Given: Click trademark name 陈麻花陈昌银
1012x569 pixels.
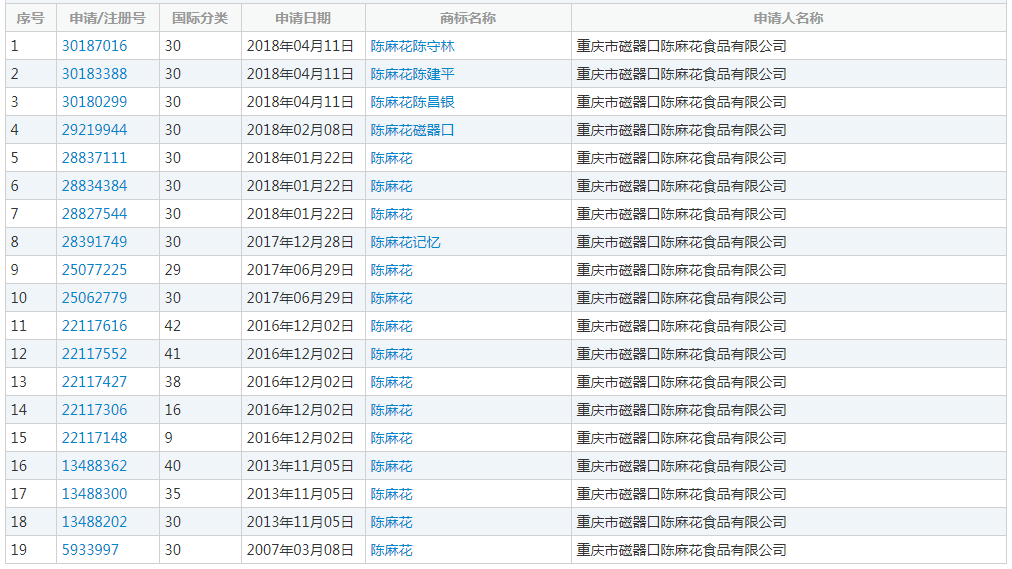Looking at the screenshot, I should pyautogui.click(x=412, y=103).
